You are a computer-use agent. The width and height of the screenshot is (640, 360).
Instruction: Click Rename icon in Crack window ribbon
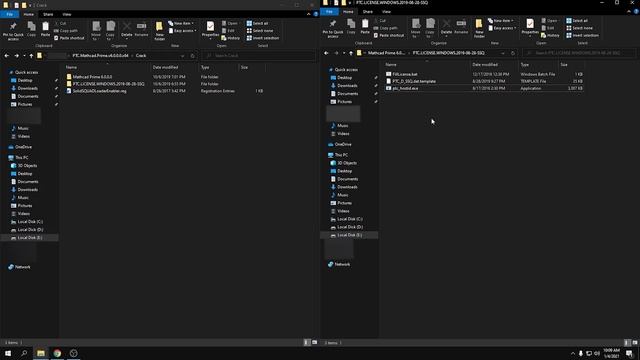[141, 29]
